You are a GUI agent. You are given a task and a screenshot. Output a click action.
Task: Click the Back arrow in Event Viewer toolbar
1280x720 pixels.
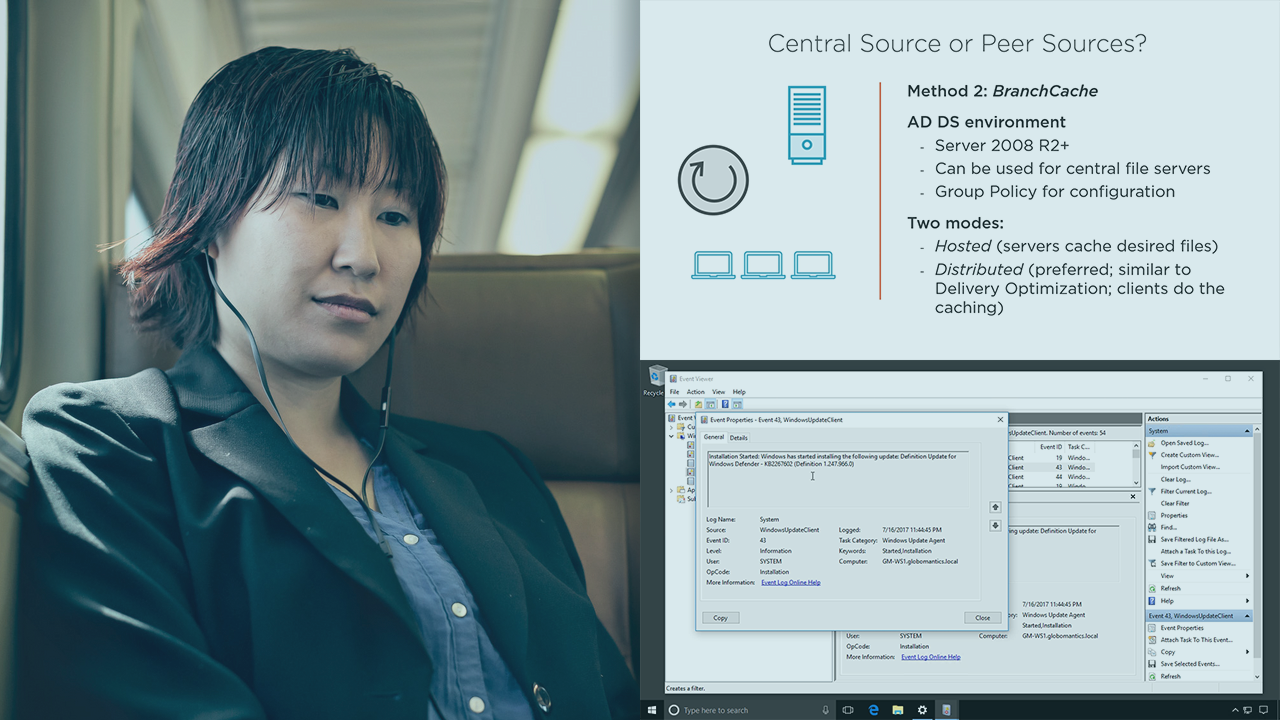(x=673, y=404)
